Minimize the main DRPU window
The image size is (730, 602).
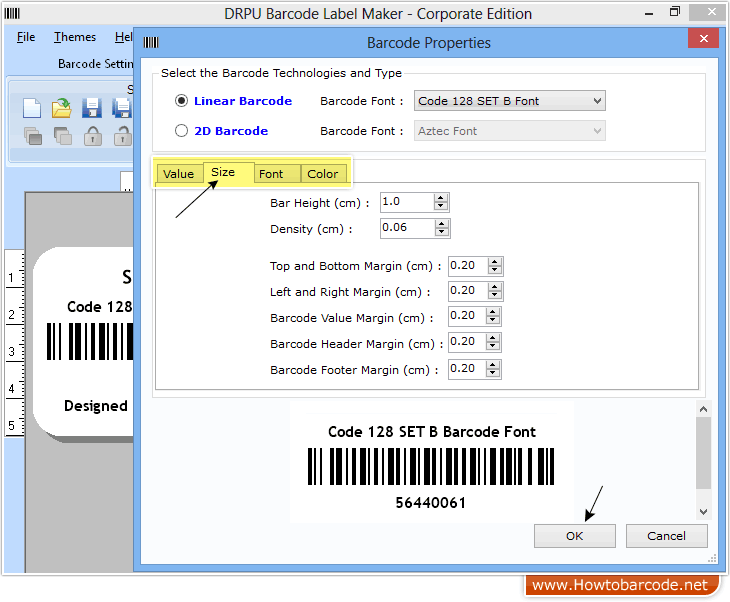pos(649,13)
